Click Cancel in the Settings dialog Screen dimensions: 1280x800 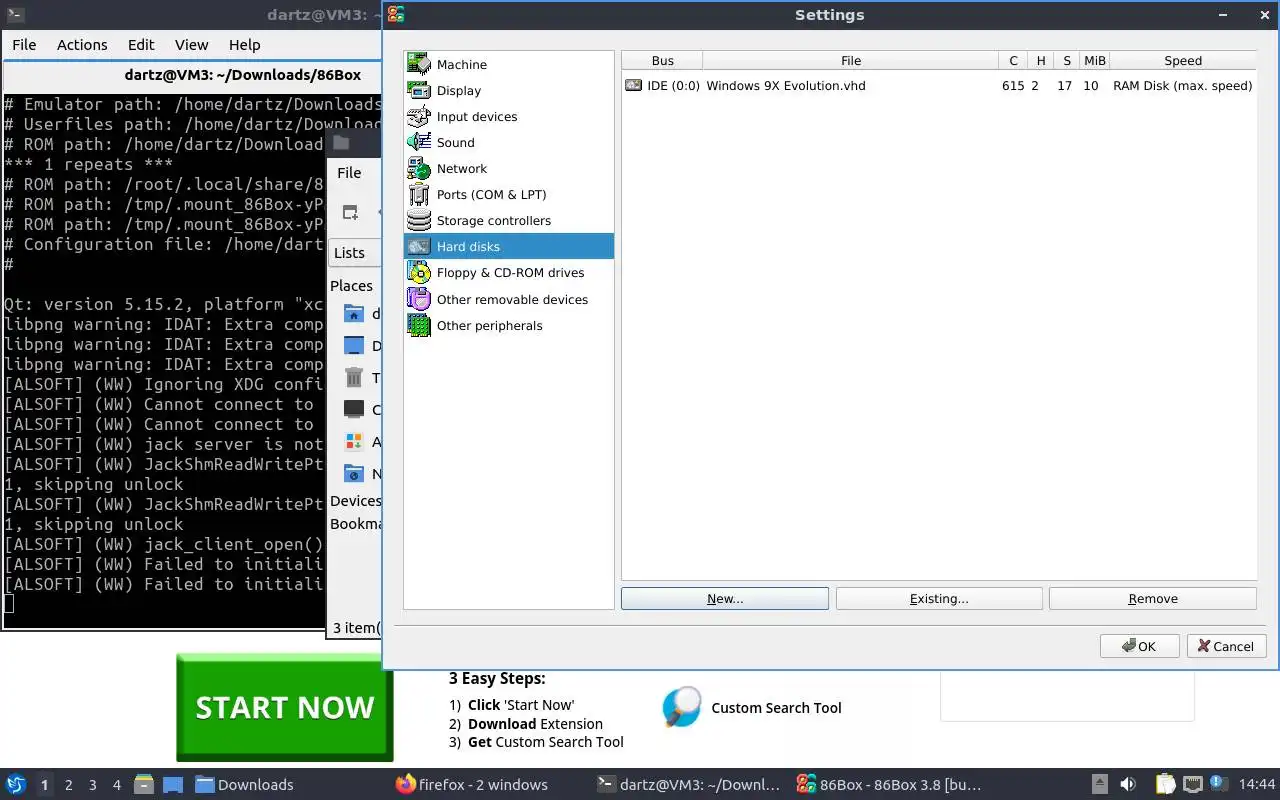pos(1226,646)
